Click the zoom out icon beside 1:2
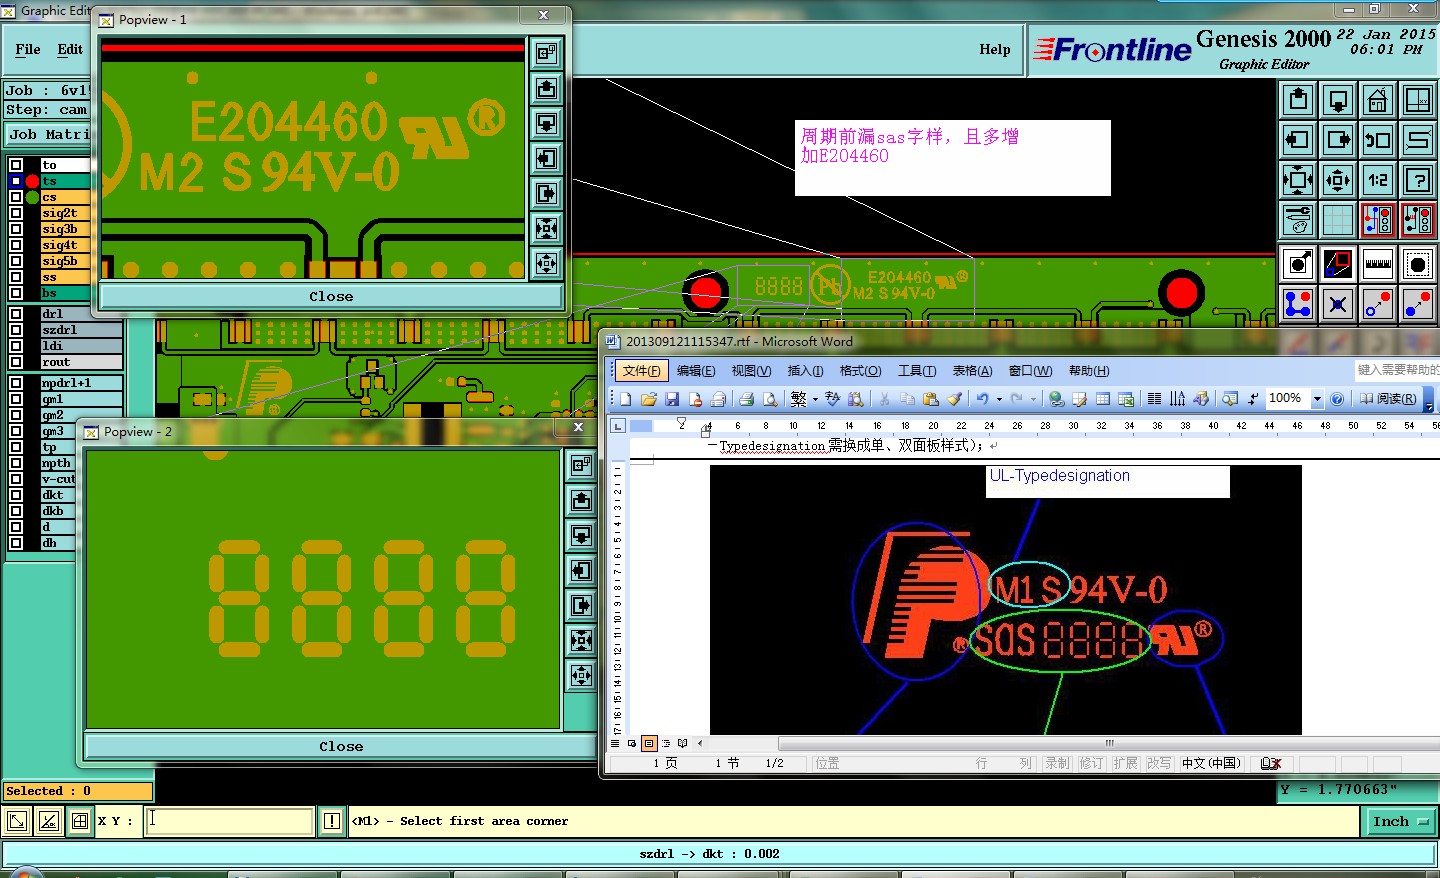The height and width of the screenshot is (878, 1440). [x=1338, y=180]
